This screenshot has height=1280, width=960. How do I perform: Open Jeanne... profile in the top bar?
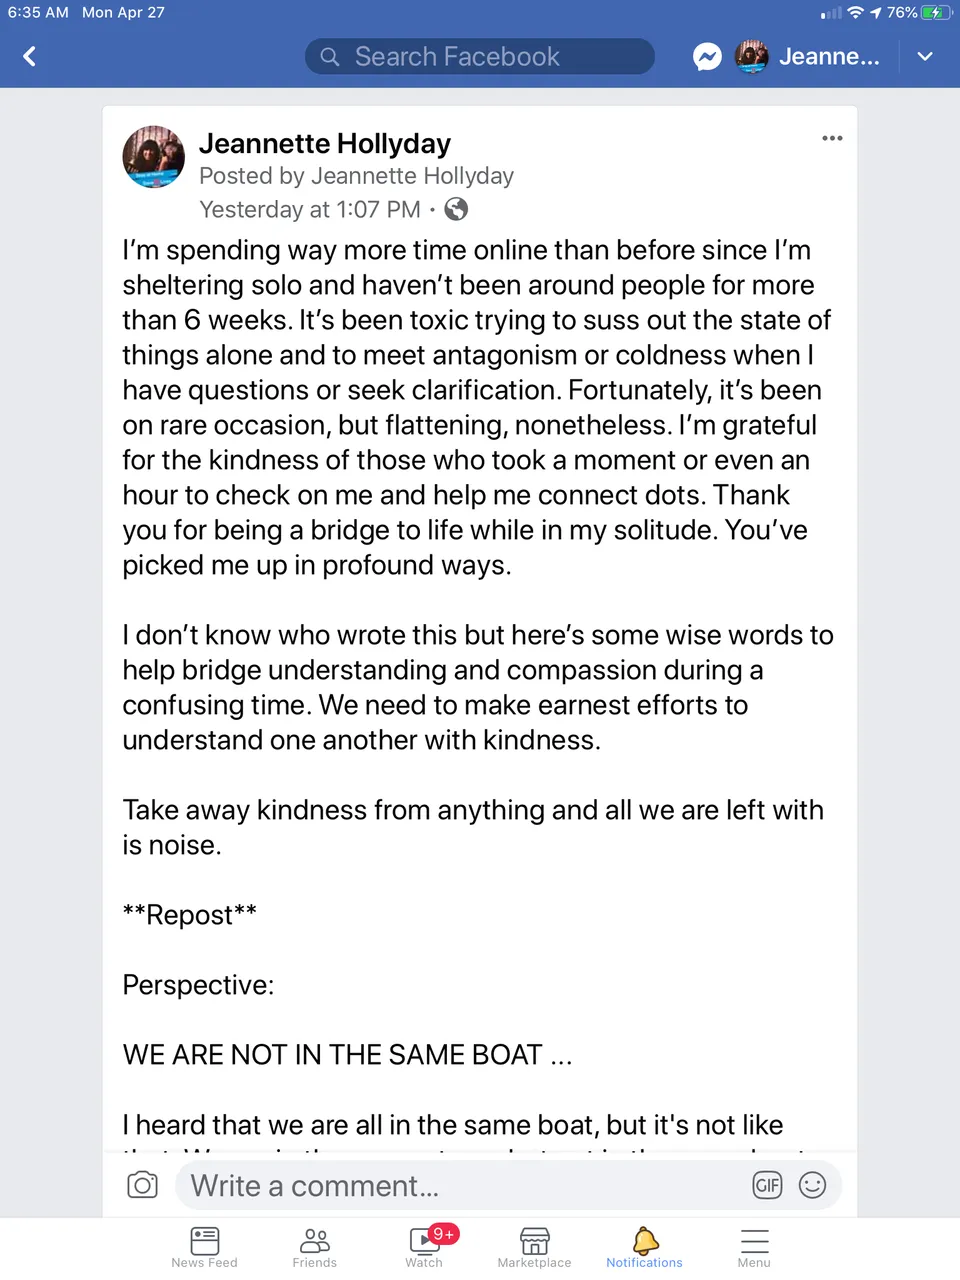point(807,57)
